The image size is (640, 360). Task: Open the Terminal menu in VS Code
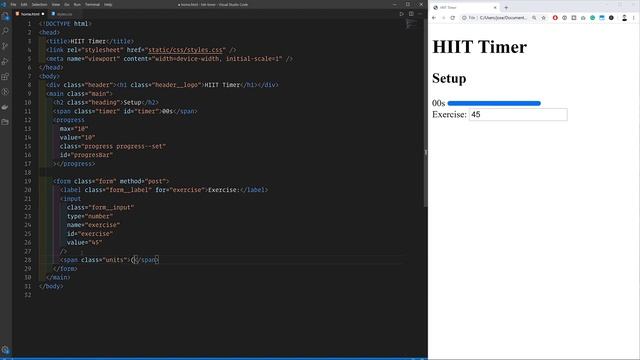pos(93,4)
